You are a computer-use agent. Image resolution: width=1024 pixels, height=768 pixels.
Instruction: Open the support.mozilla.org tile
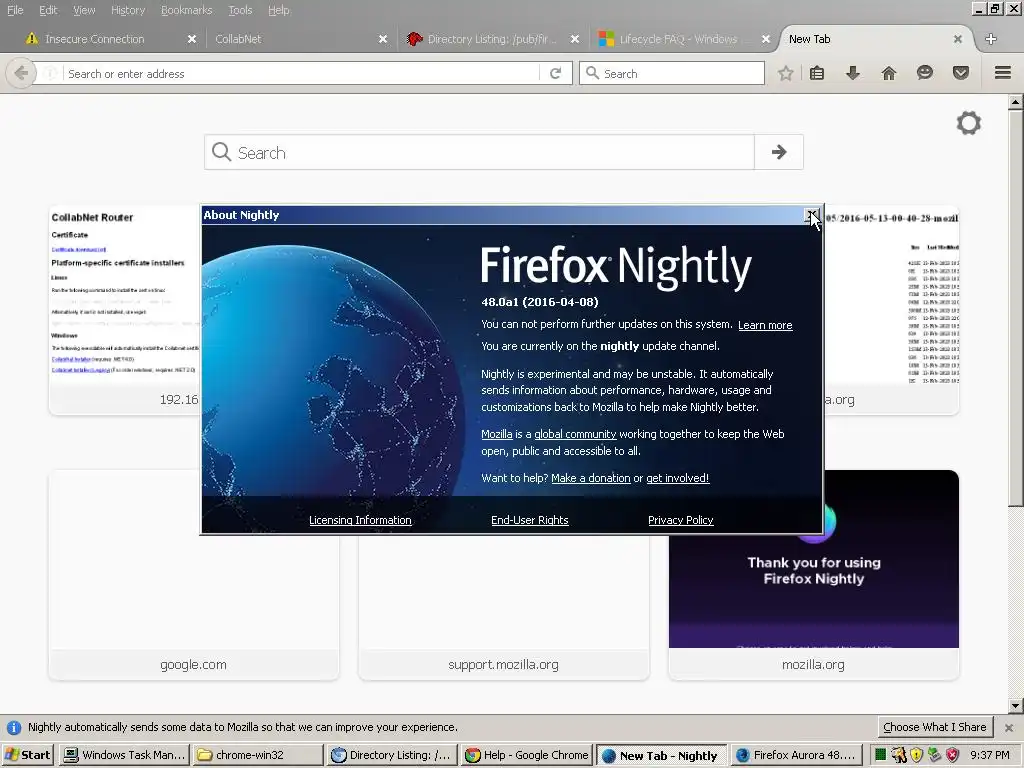(x=504, y=607)
